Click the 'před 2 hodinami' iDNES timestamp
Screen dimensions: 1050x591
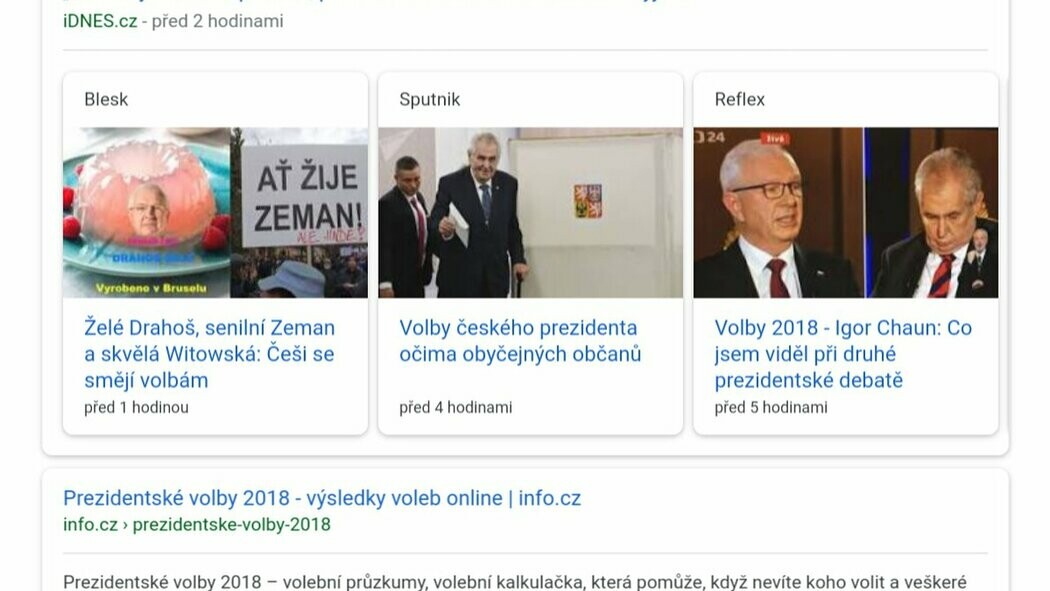(218, 21)
